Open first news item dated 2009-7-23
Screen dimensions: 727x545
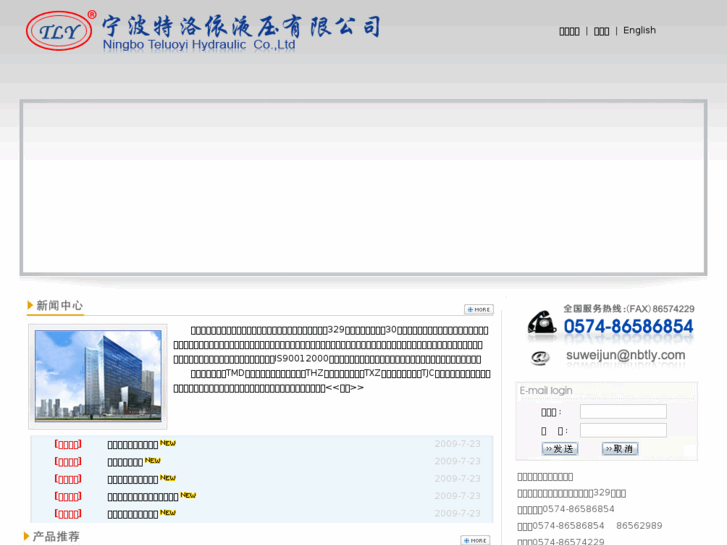[133, 444]
